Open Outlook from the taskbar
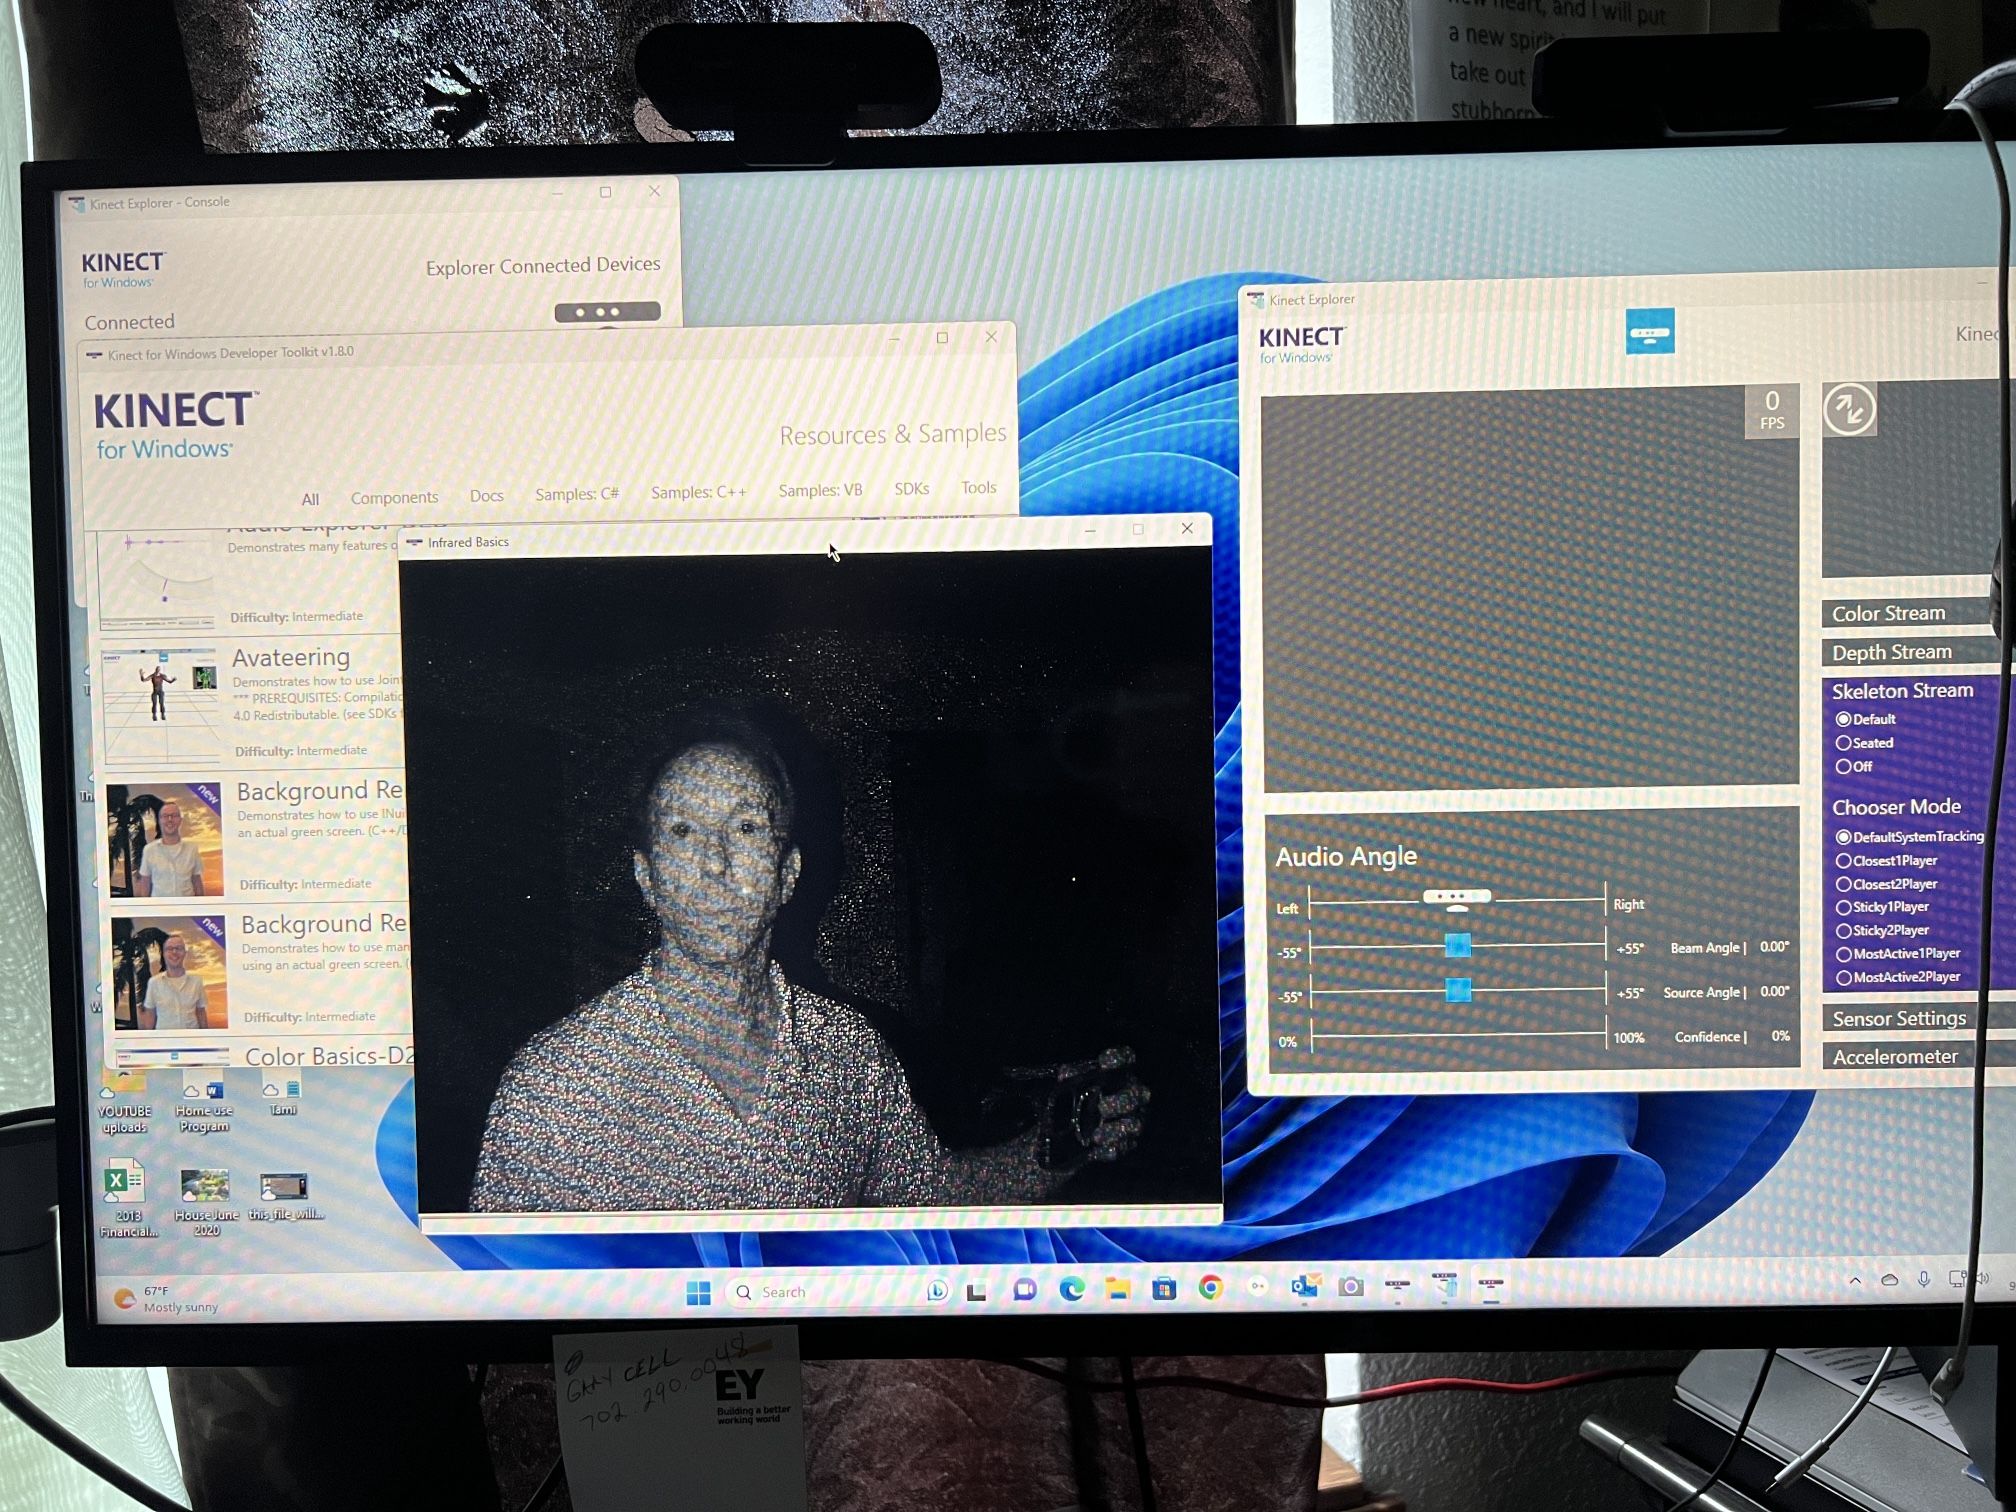 tap(1304, 1287)
